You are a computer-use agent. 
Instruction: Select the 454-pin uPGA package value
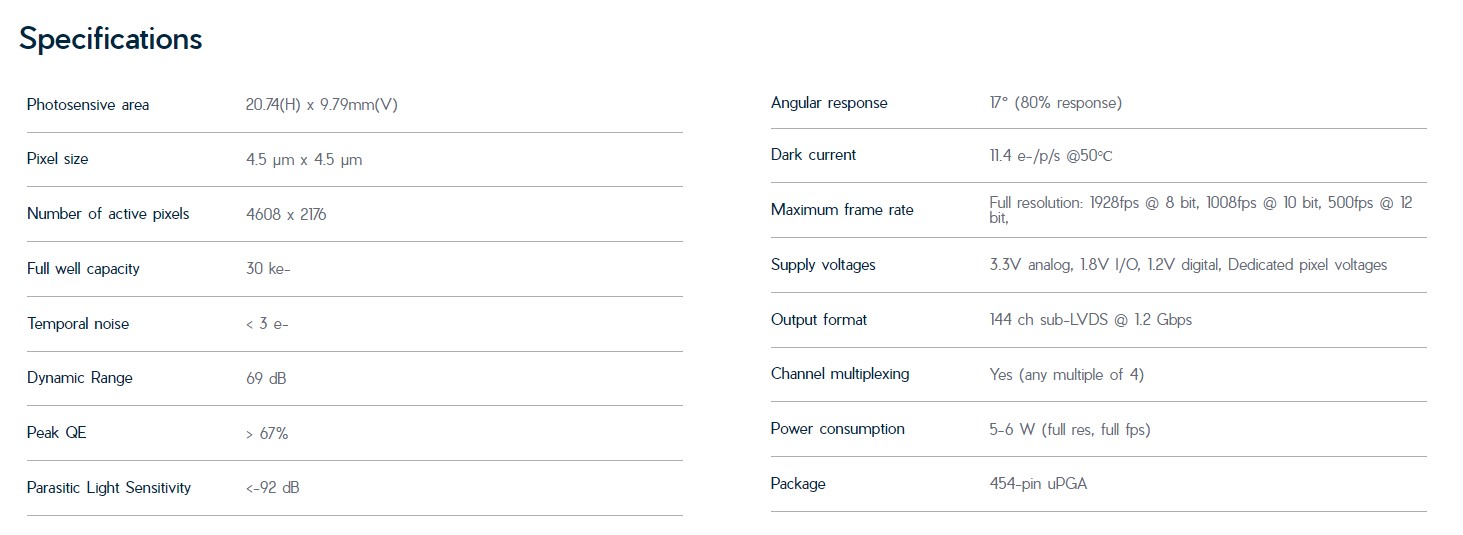[x=1038, y=484]
